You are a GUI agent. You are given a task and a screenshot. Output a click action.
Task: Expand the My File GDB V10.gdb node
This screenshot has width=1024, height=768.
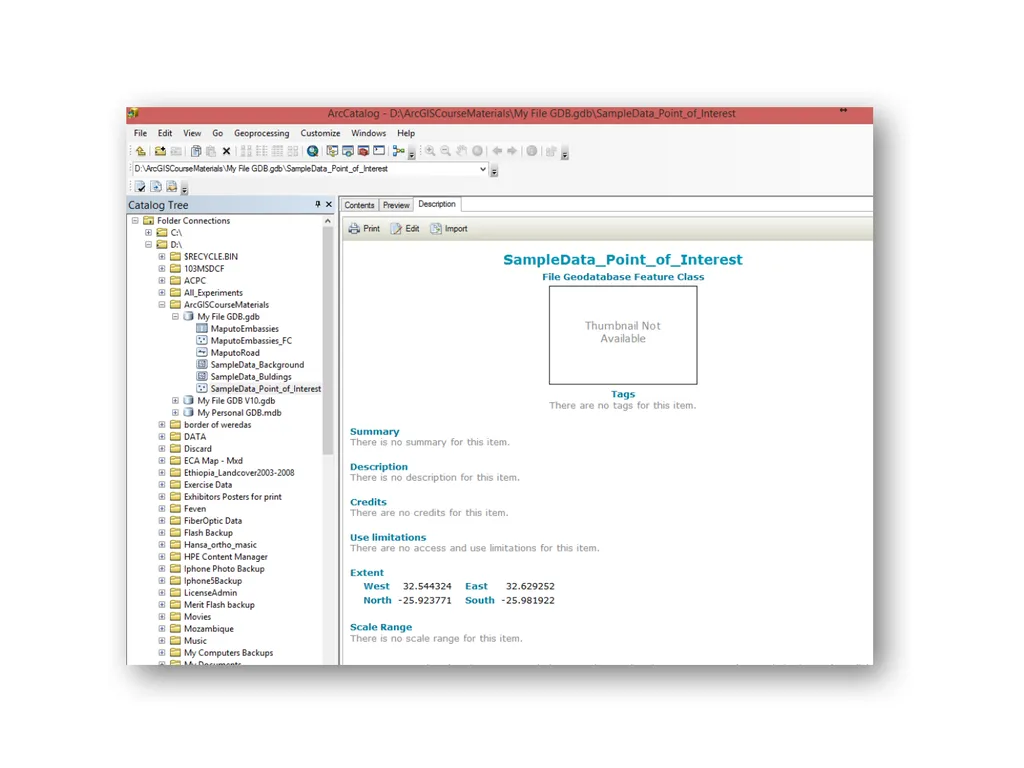[x=175, y=401]
